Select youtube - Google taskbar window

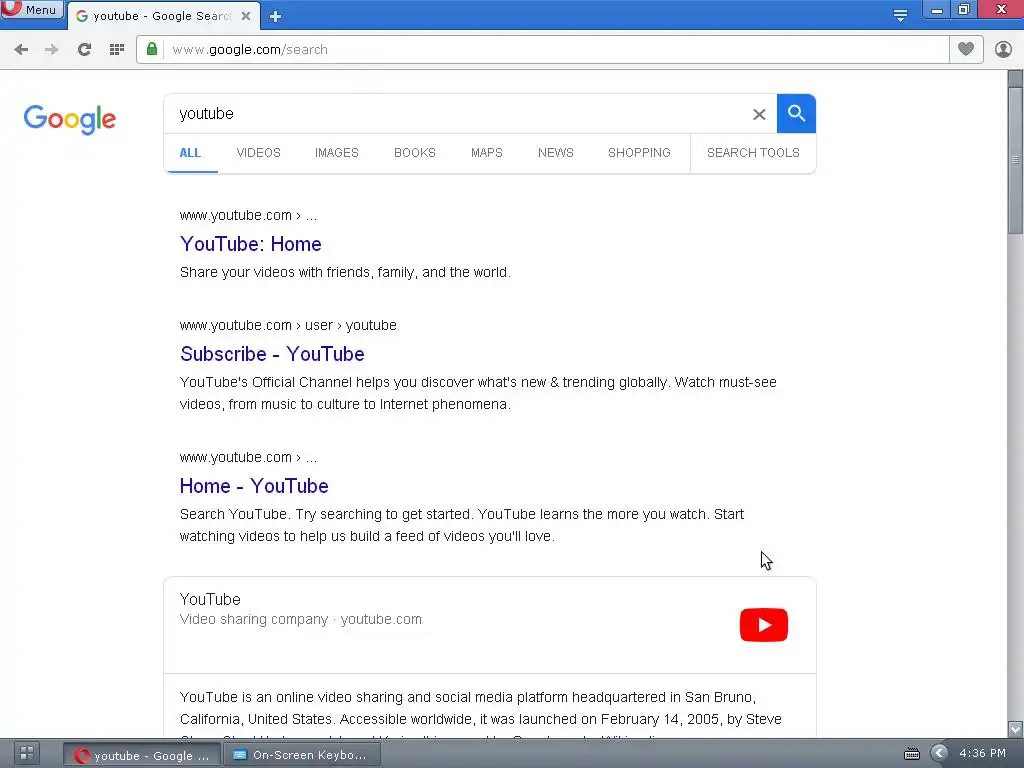click(x=142, y=756)
